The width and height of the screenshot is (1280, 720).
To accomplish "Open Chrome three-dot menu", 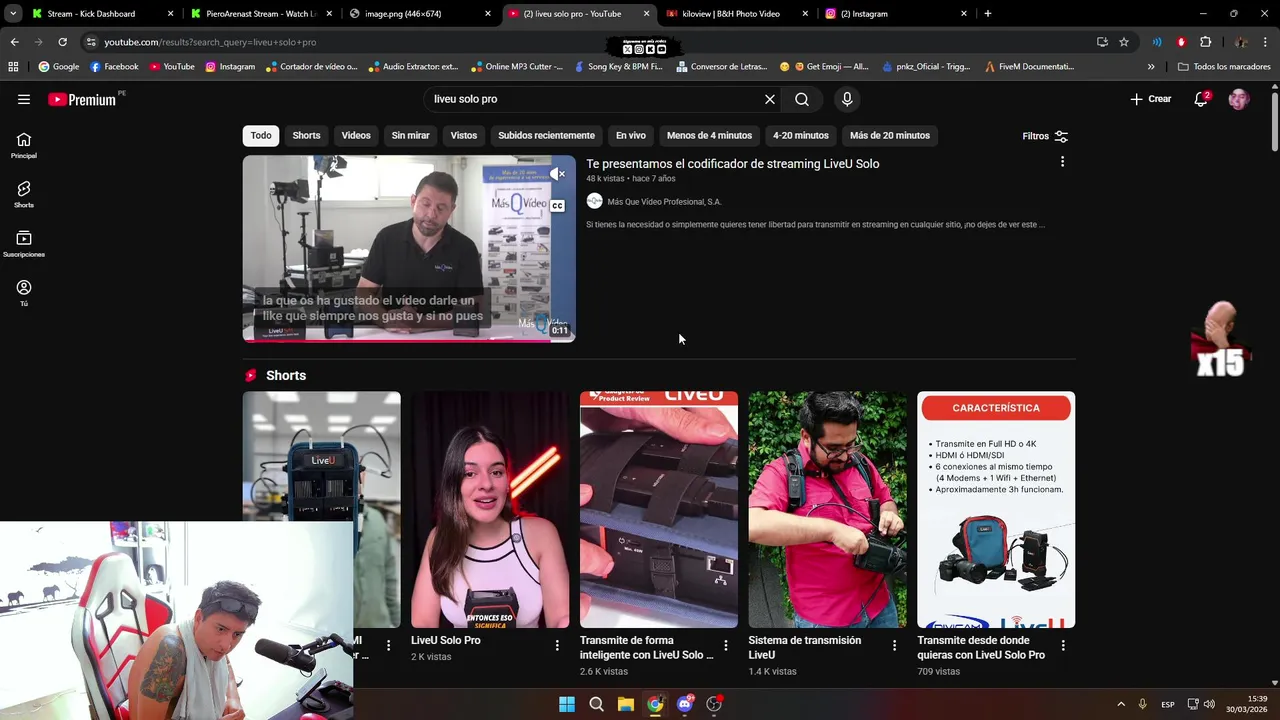I will (x=1266, y=42).
